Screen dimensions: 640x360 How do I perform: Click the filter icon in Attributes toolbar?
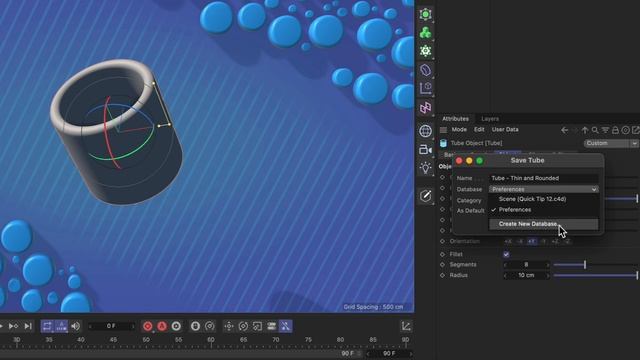point(605,130)
